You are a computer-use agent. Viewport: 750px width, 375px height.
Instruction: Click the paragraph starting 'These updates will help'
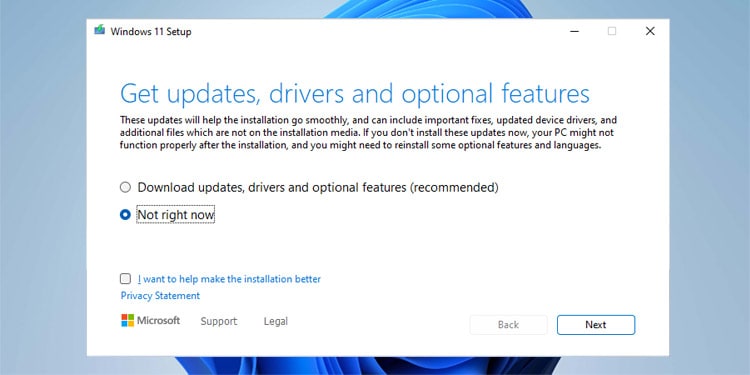tap(368, 132)
